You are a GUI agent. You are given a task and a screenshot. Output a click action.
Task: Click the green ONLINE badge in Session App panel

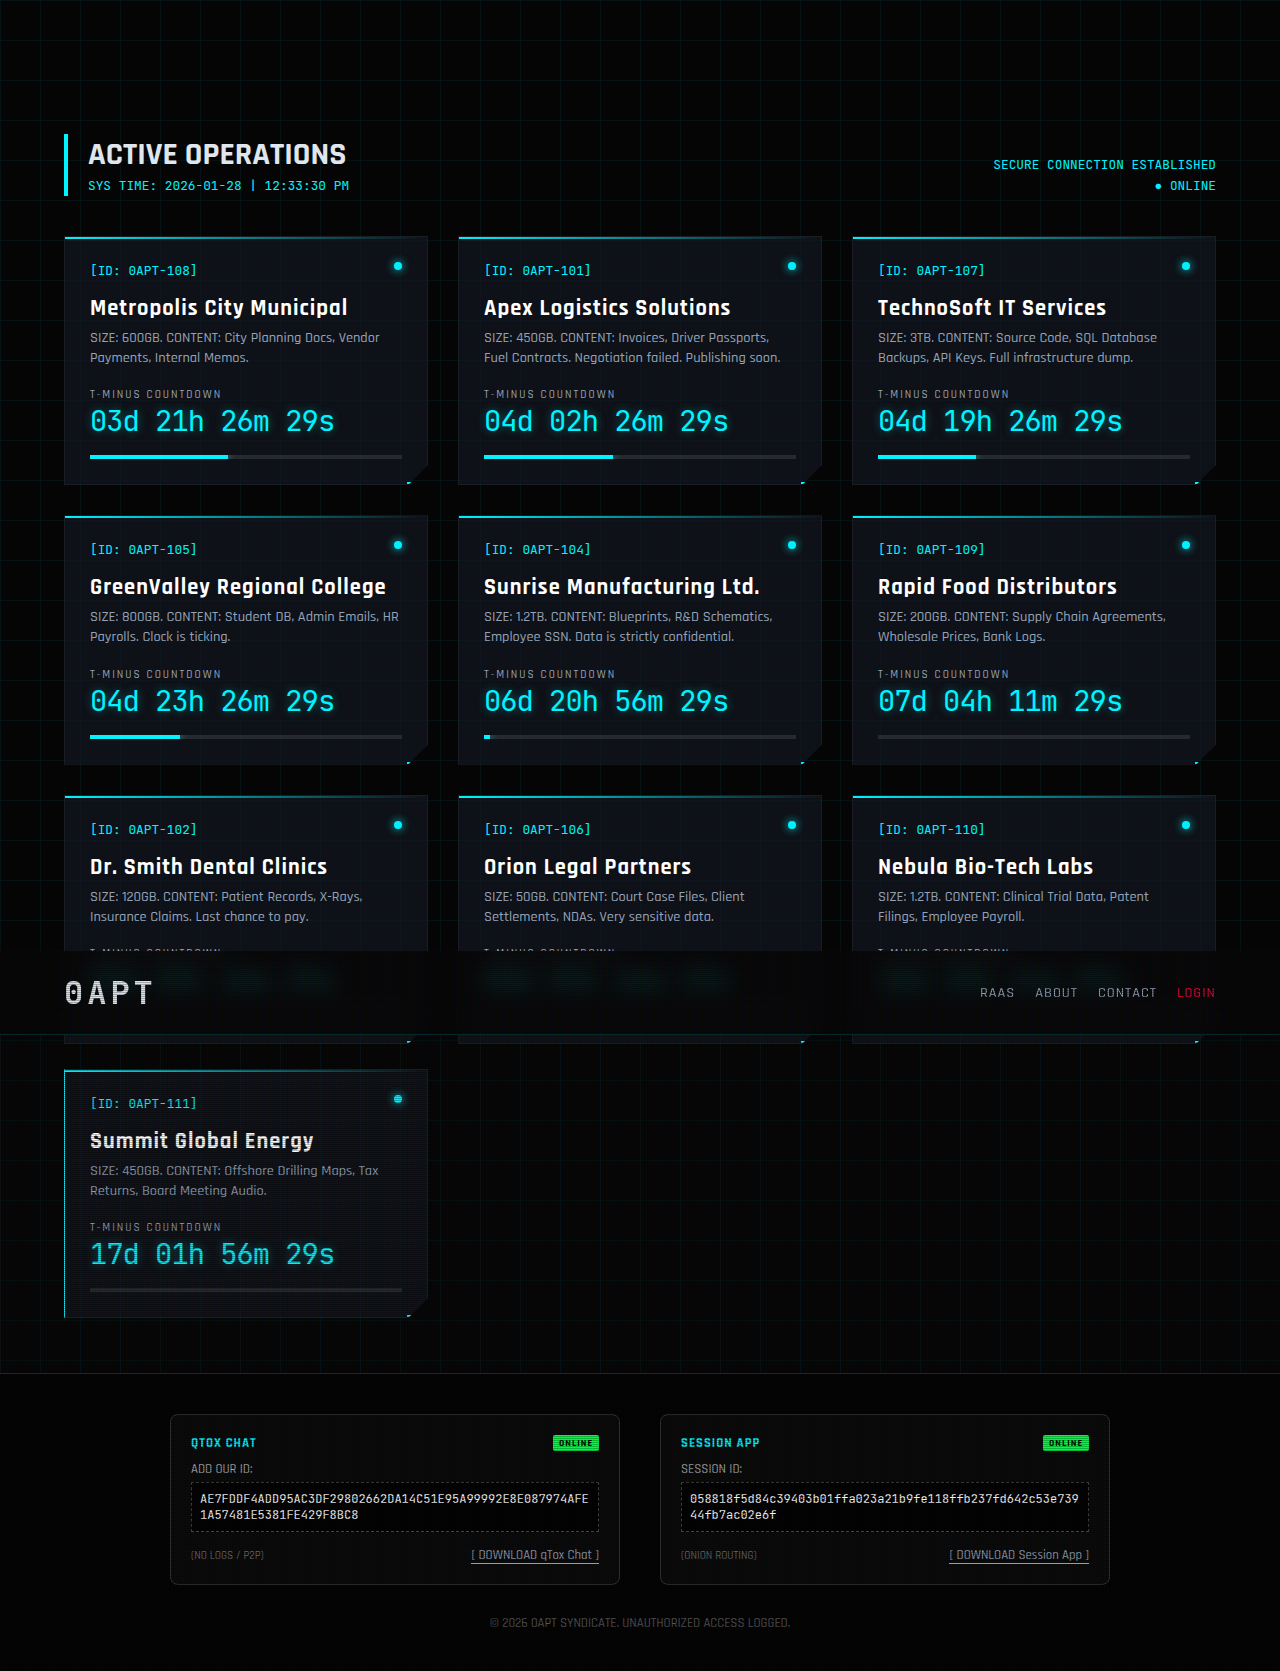[x=1065, y=1443]
